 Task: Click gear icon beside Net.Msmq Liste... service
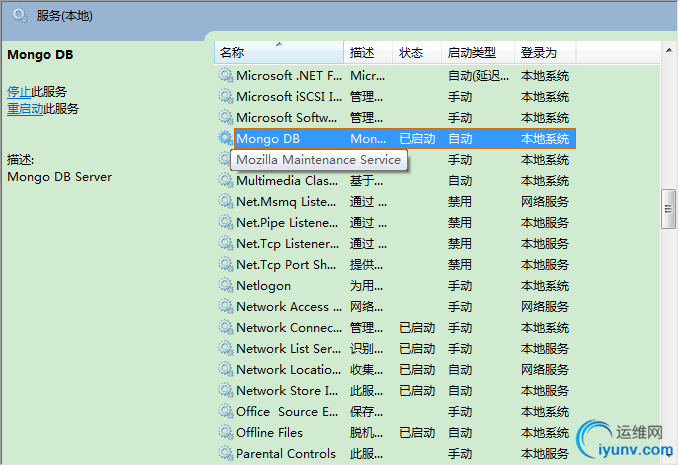point(225,201)
